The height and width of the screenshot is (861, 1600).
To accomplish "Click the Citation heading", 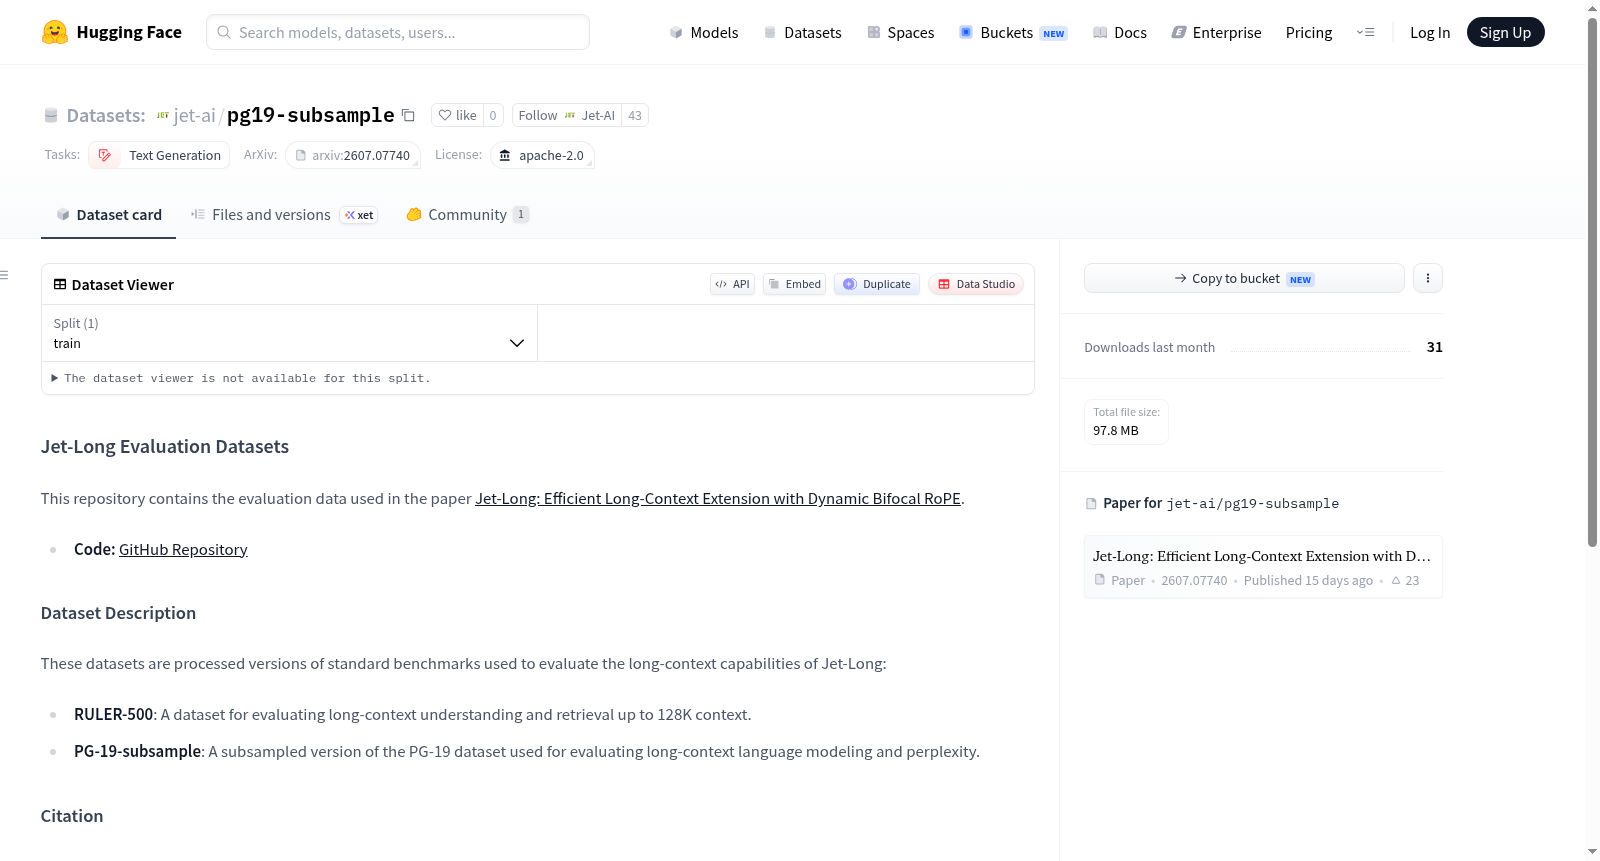I will point(72,816).
